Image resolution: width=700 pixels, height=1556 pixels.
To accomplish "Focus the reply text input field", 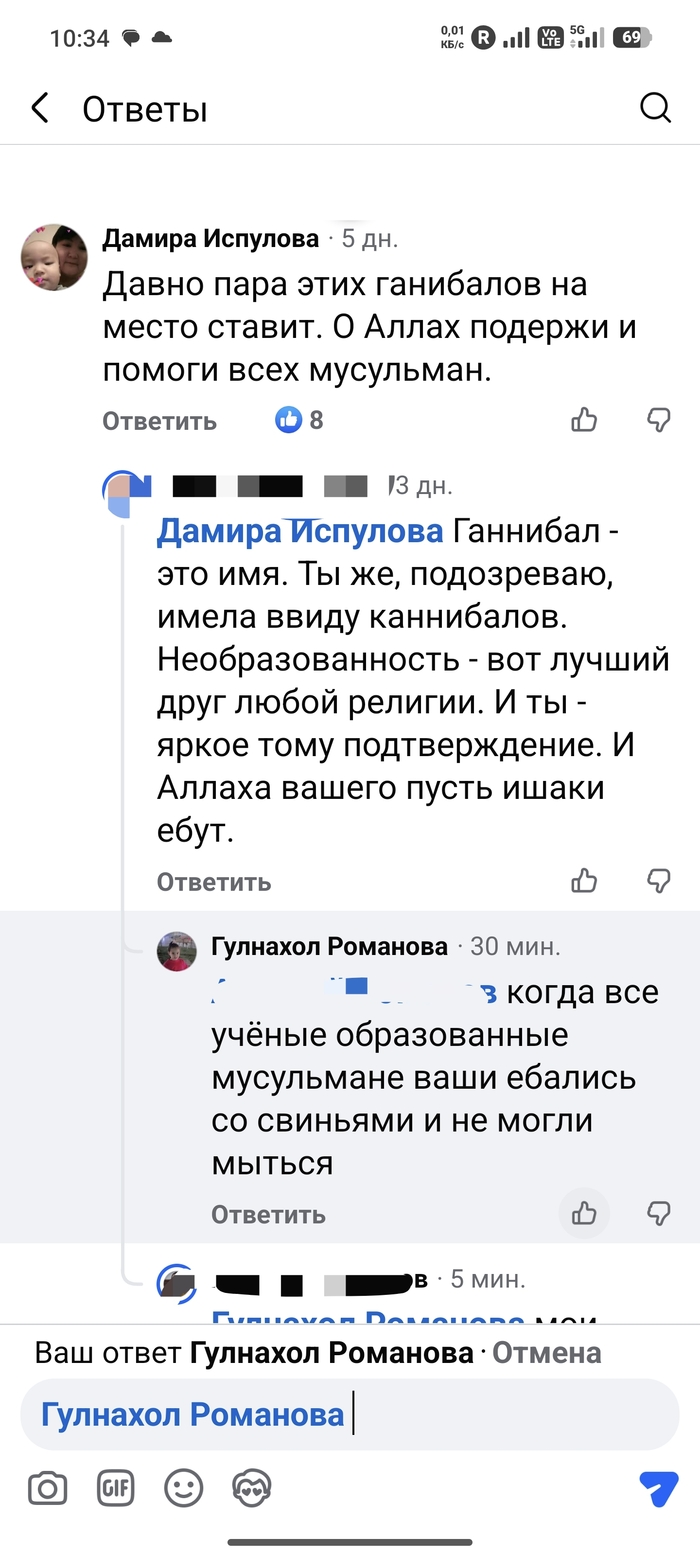I will click(500, 1415).
